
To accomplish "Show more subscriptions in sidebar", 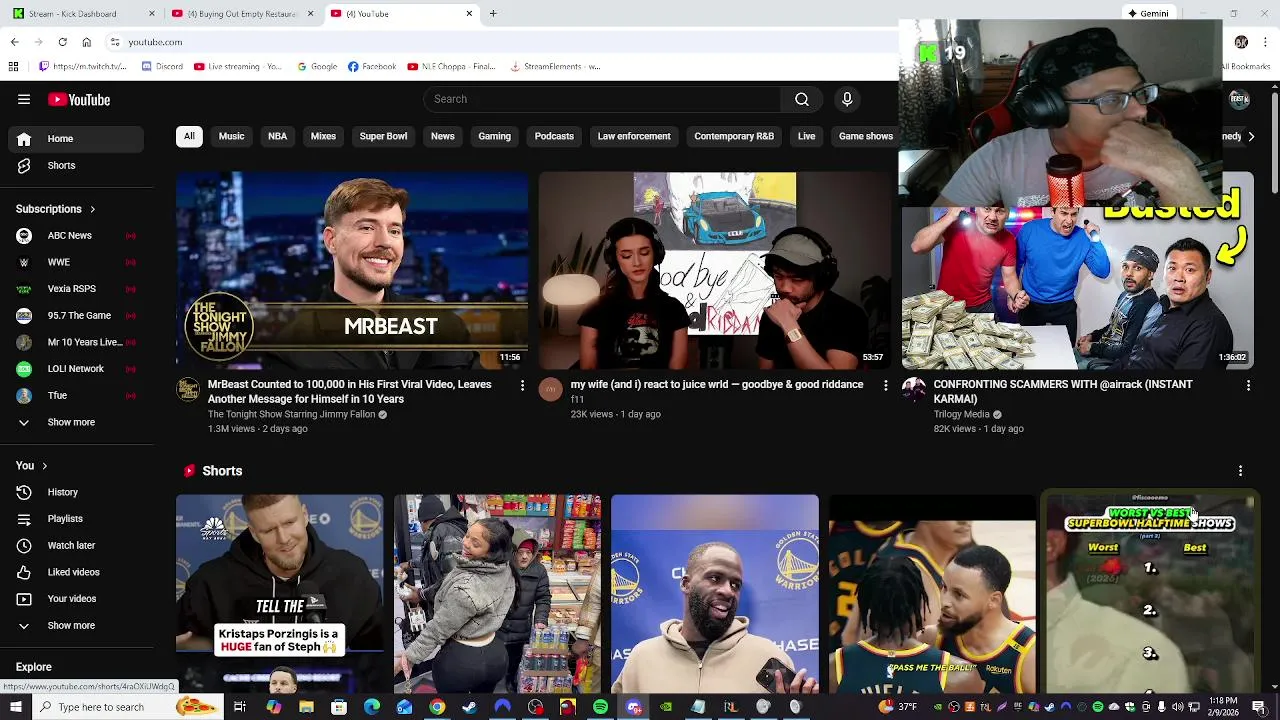I will click(x=76, y=422).
